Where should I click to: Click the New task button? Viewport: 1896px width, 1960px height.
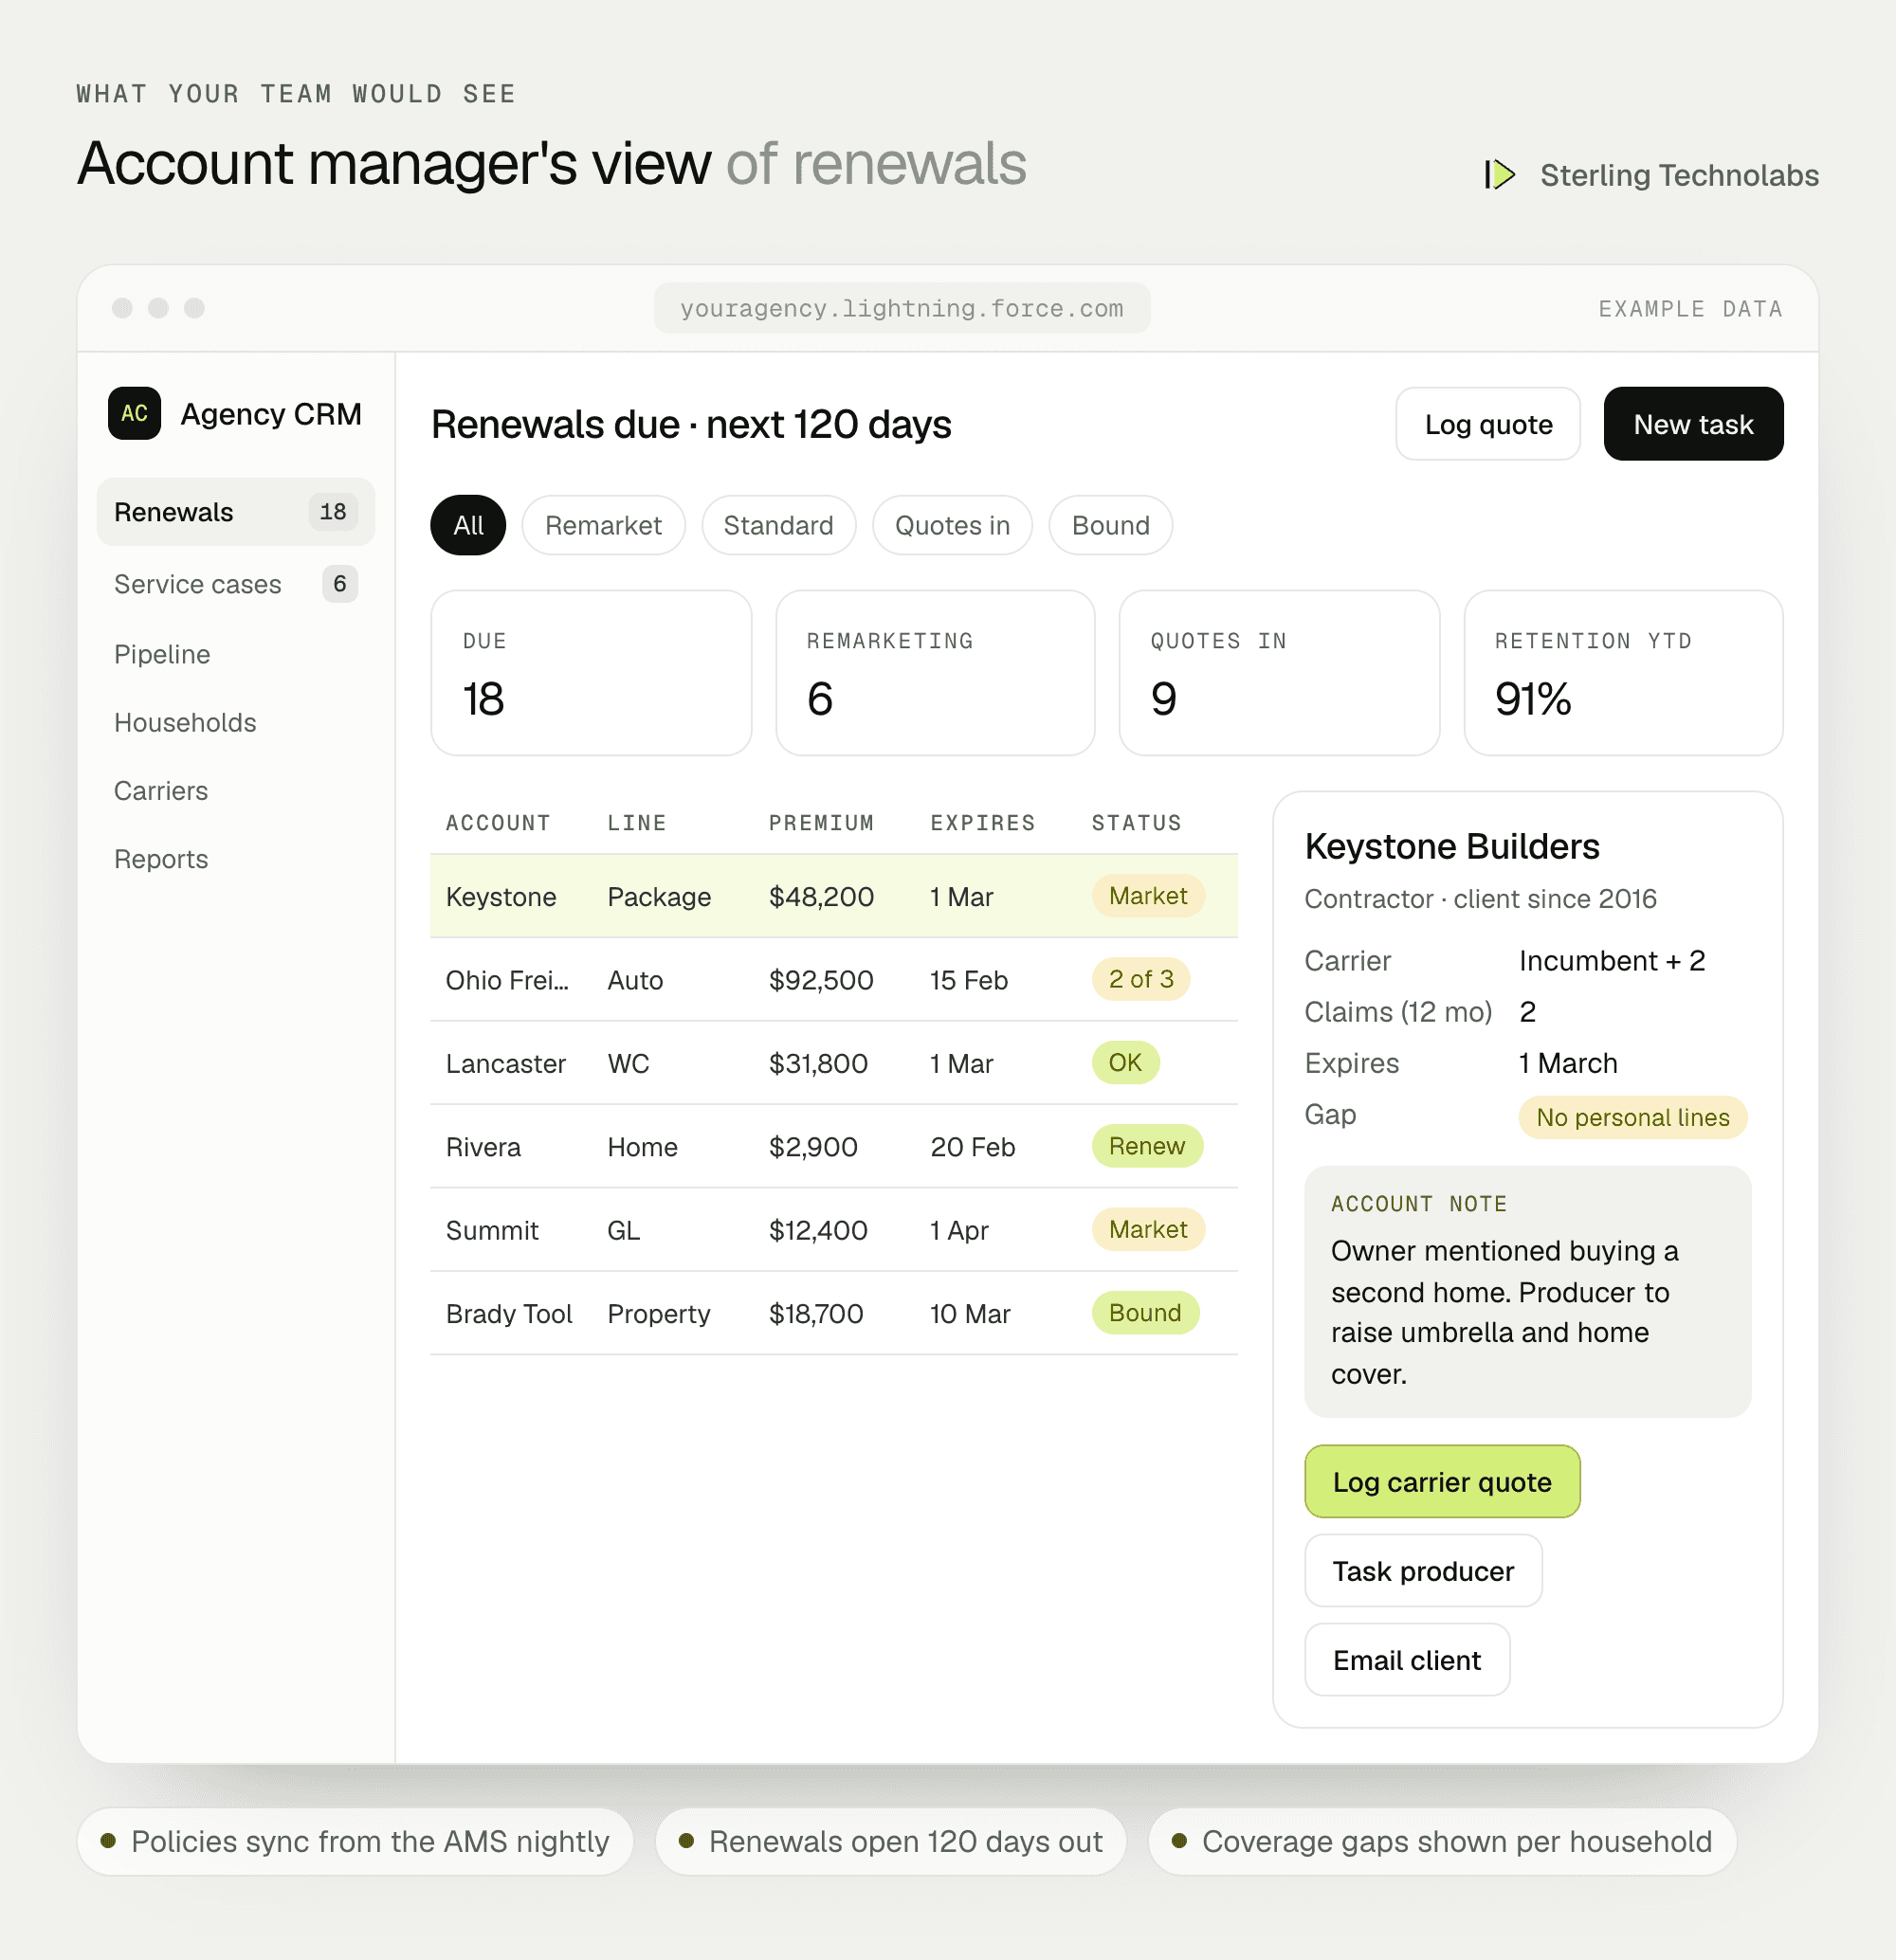pyautogui.click(x=1693, y=424)
